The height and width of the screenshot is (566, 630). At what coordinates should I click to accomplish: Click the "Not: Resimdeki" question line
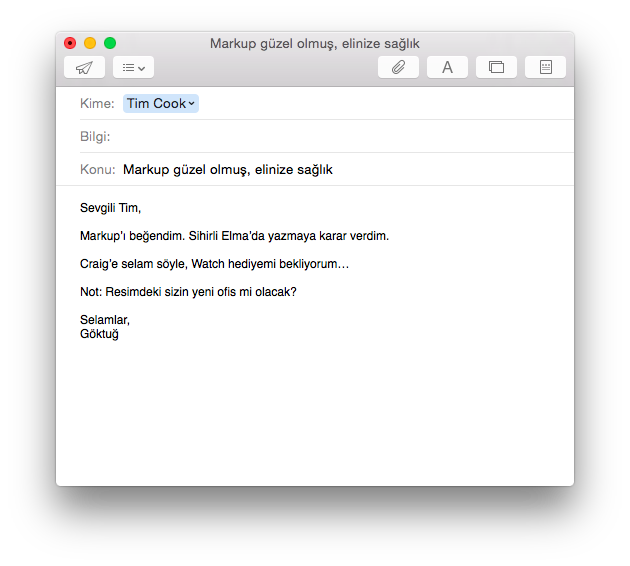click(x=188, y=292)
